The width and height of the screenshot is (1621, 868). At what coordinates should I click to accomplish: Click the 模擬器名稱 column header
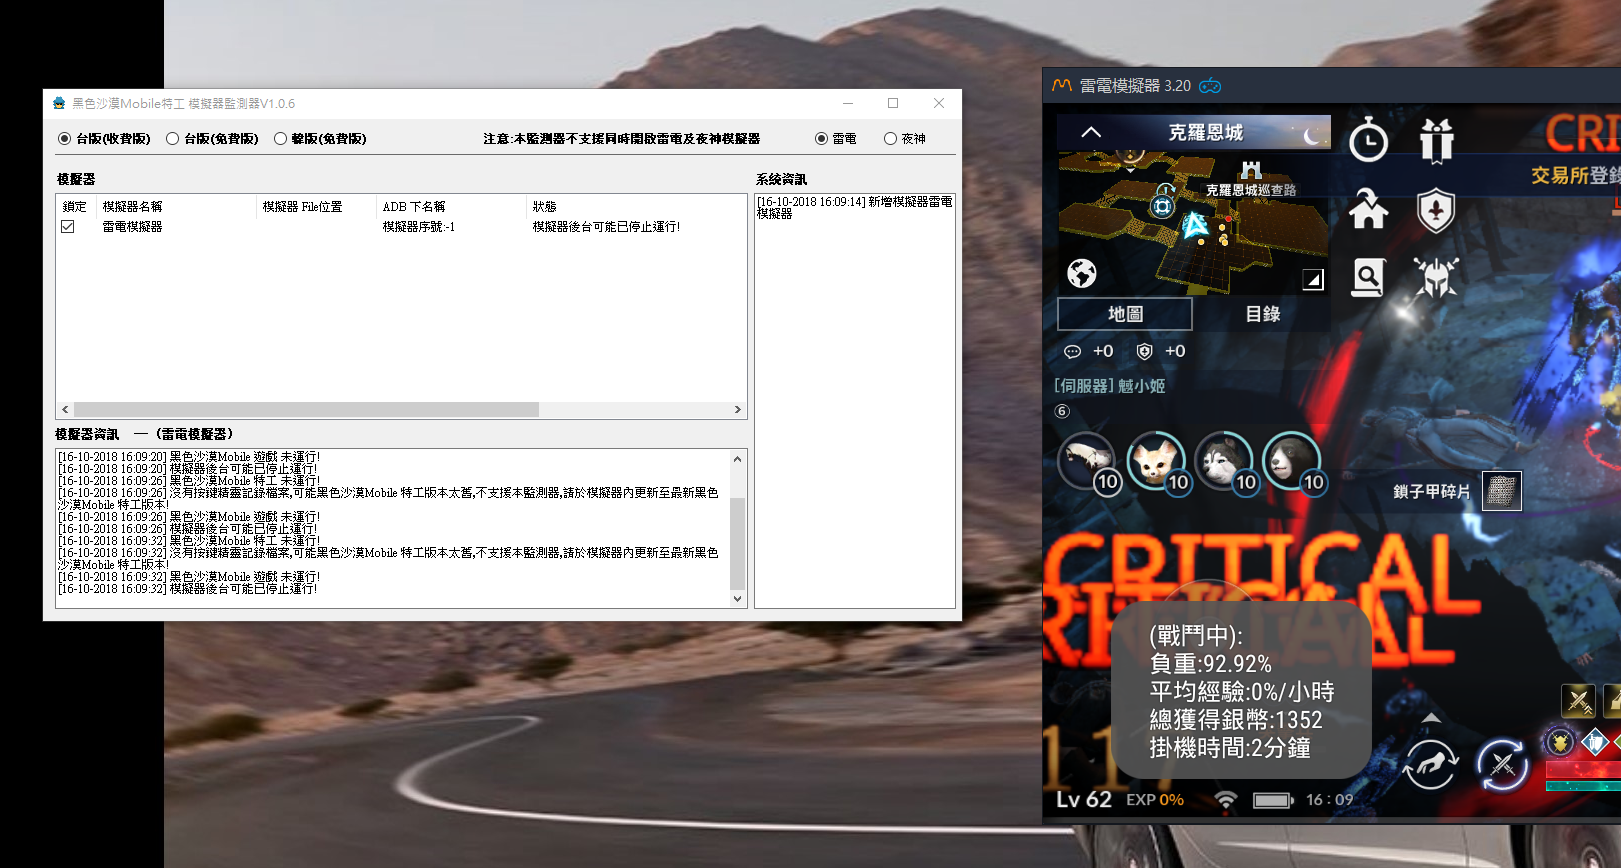click(x=176, y=207)
